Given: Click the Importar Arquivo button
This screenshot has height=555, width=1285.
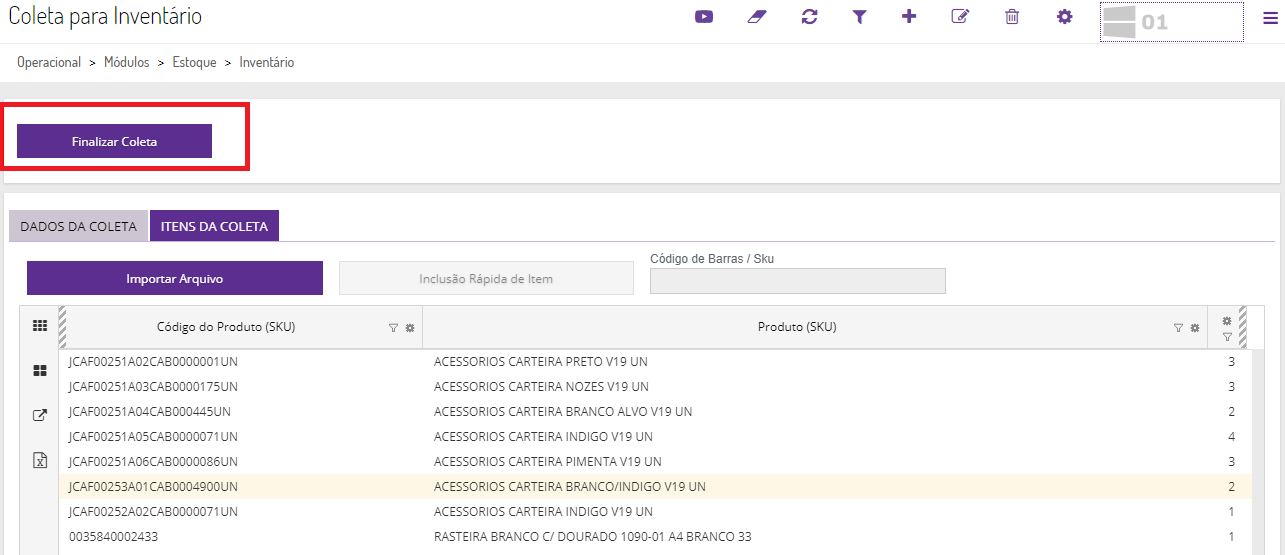Looking at the screenshot, I should [x=174, y=279].
